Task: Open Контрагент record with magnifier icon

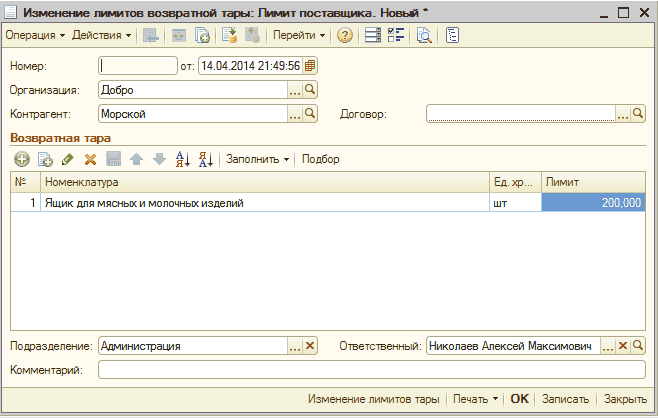Action: 310,114
